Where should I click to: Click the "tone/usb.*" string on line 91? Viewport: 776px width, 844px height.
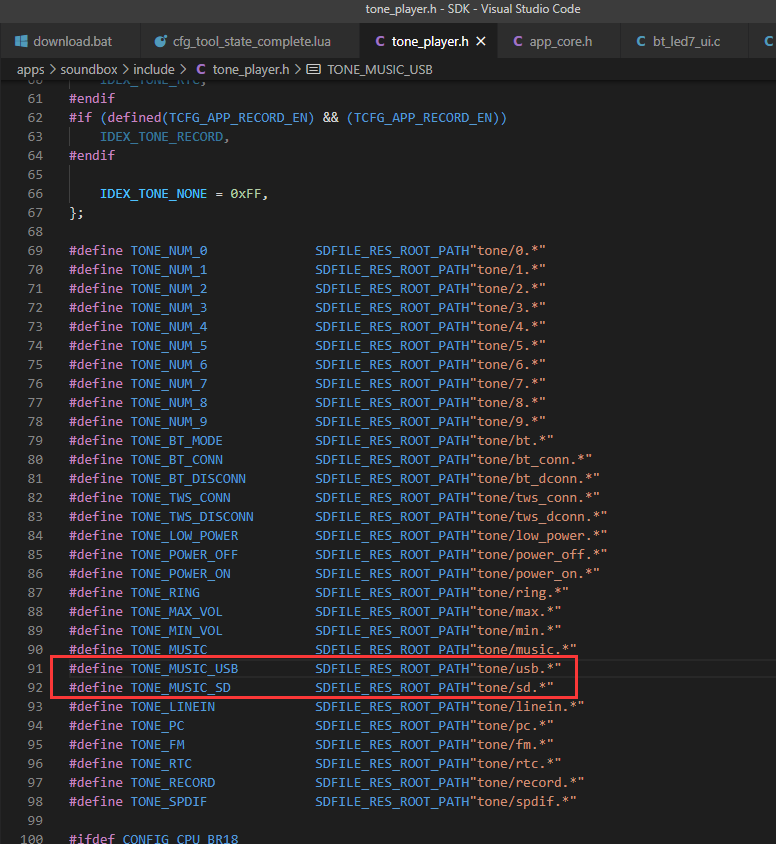pyautogui.click(x=516, y=669)
